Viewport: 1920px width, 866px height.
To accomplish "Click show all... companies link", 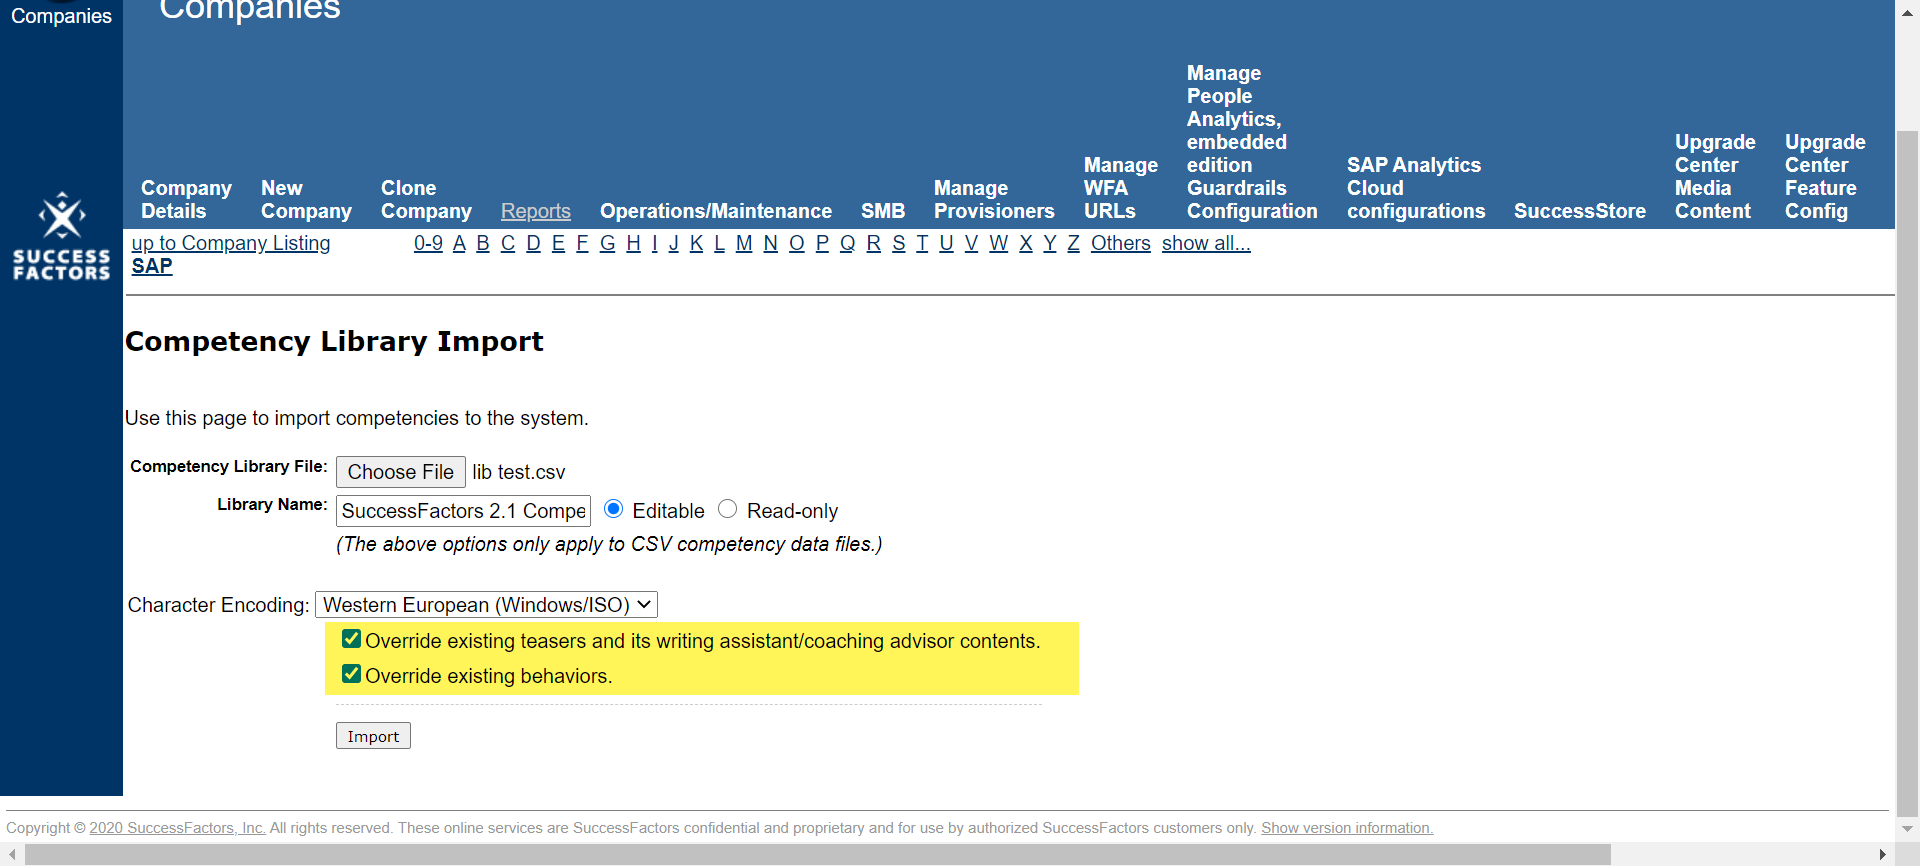I will pos(1206,243).
